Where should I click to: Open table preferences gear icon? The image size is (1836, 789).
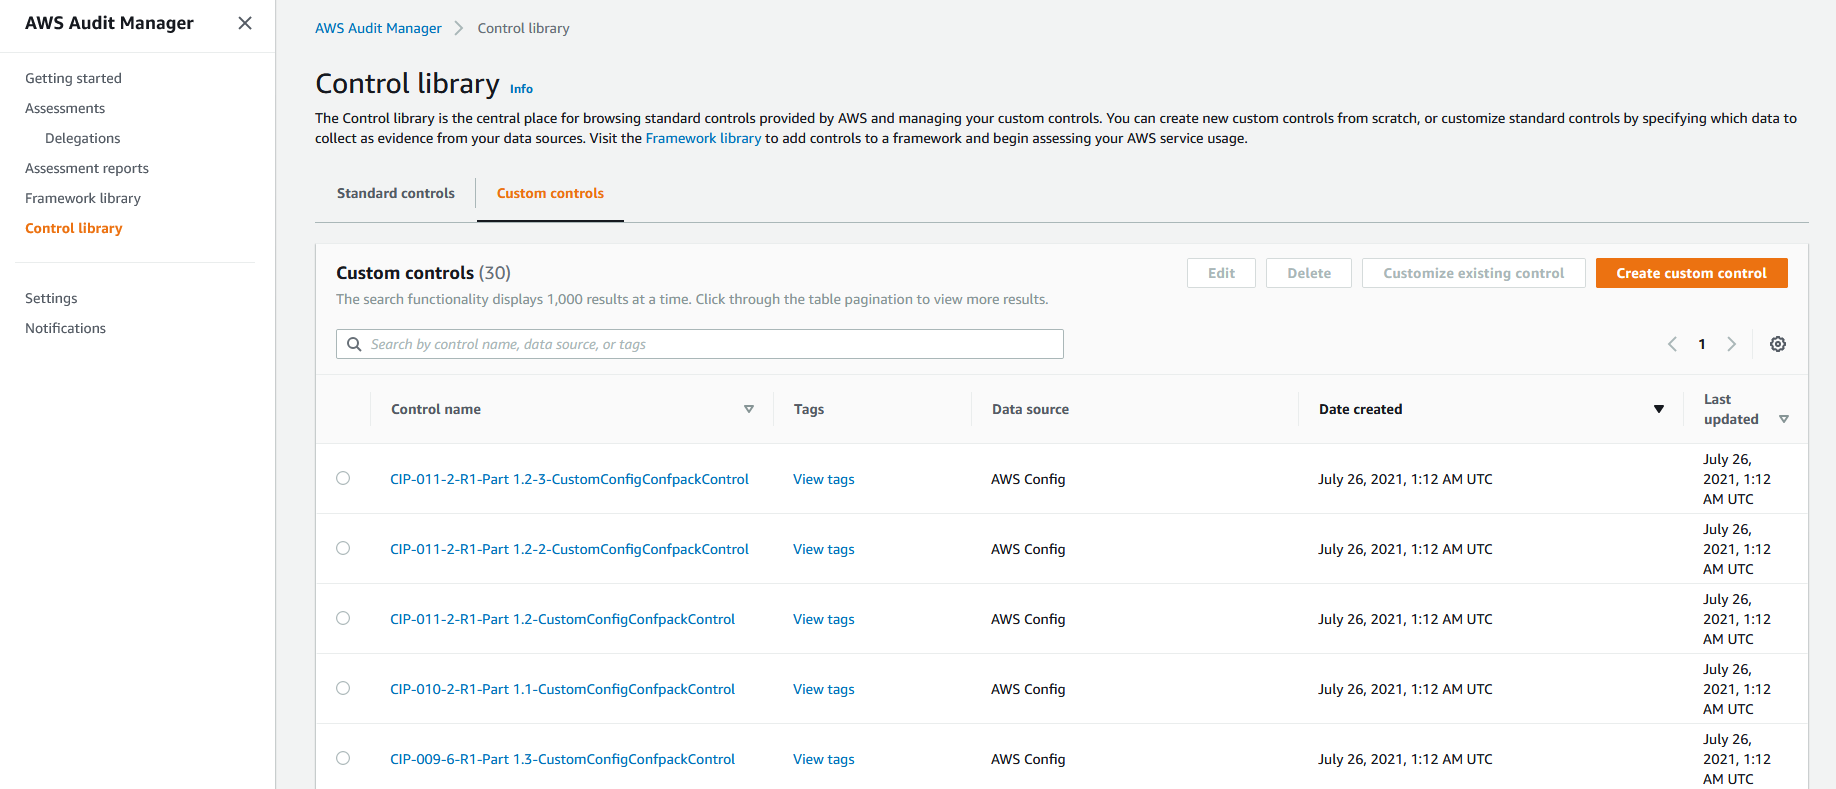(1778, 344)
